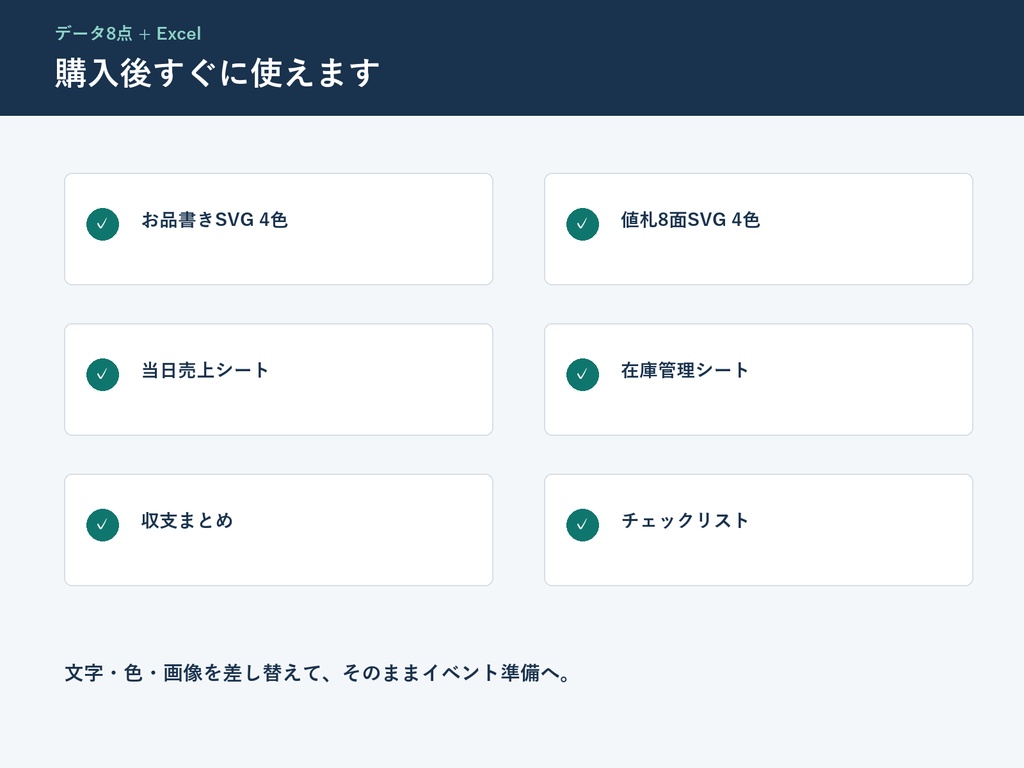Screen dimensions: 1024x768
Task: Click the 収支まとめ label
Action: [187, 520]
